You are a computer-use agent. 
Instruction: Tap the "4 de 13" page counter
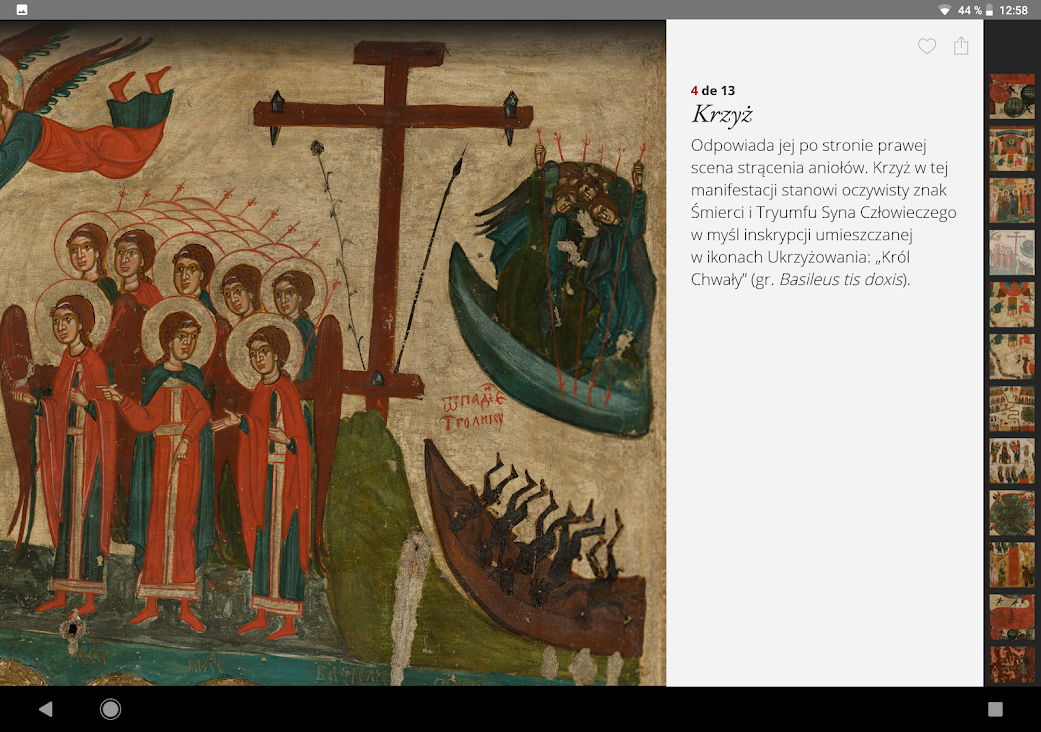[713, 91]
